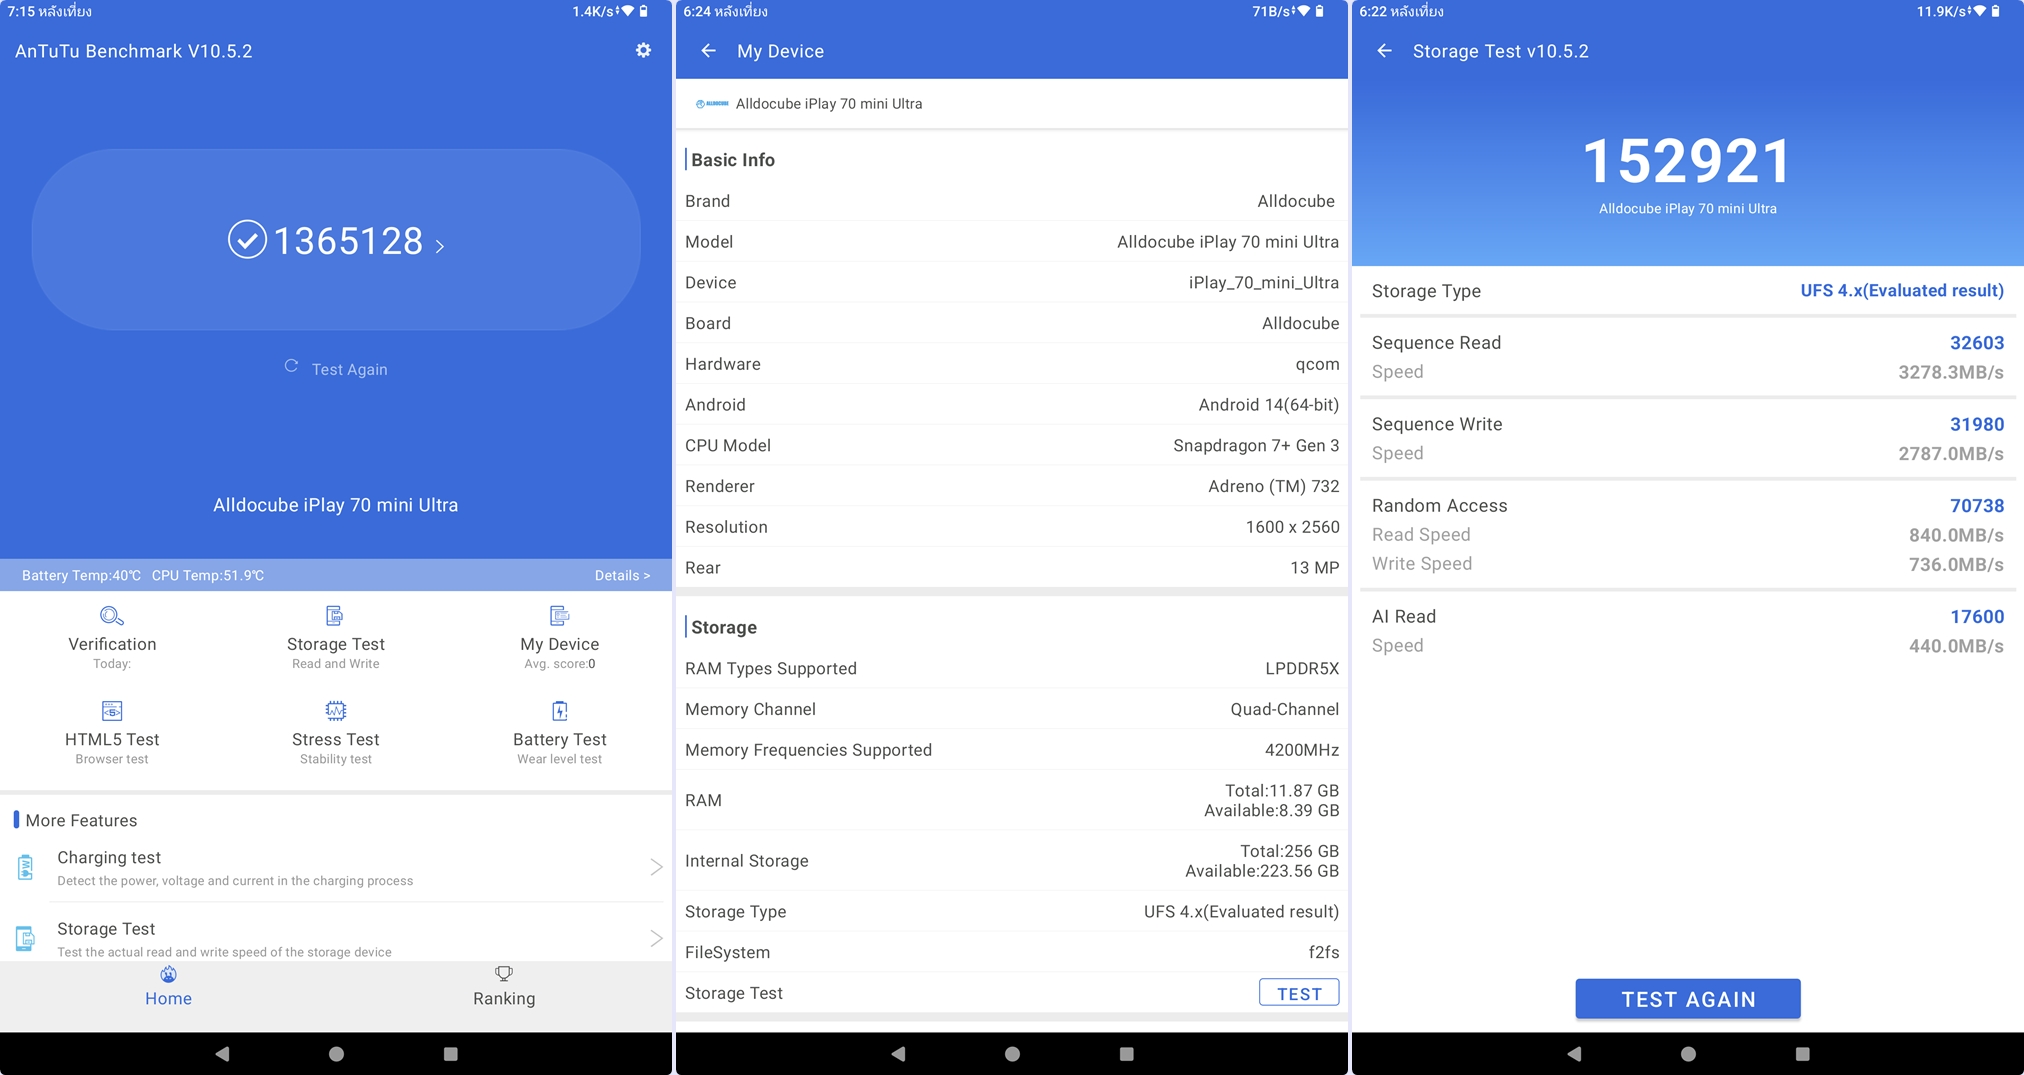Open settings gear in AnTuTu home screen
Screen dimensions: 2024x1075
(x=643, y=50)
